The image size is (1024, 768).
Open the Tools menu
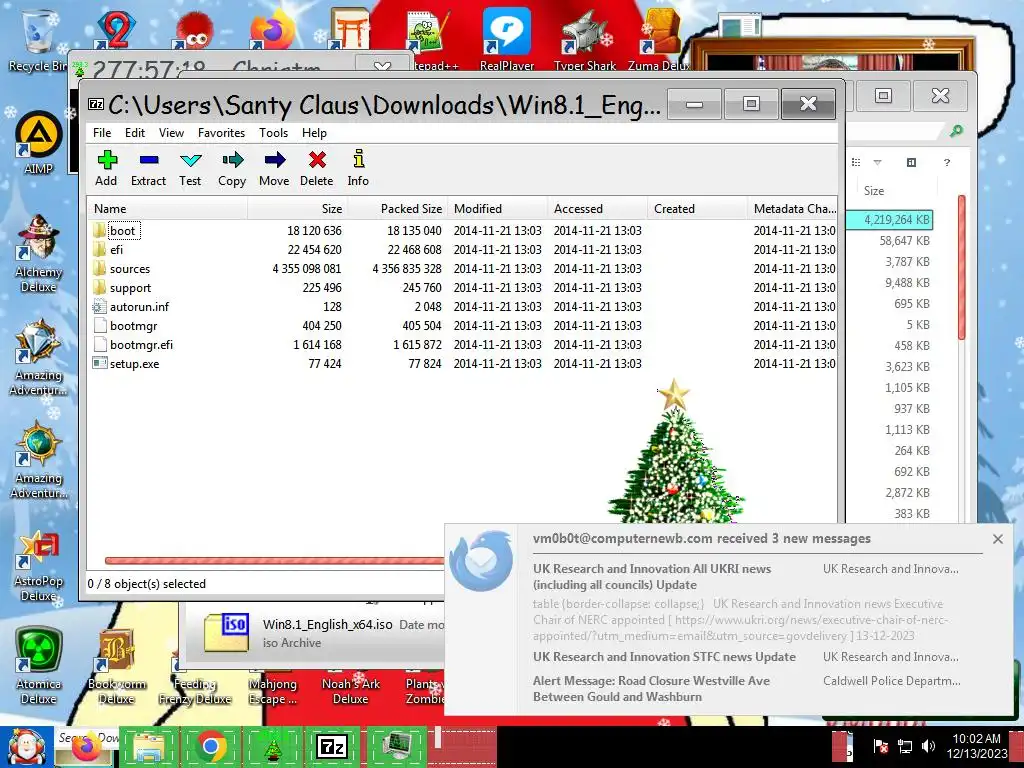tap(273, 133)
